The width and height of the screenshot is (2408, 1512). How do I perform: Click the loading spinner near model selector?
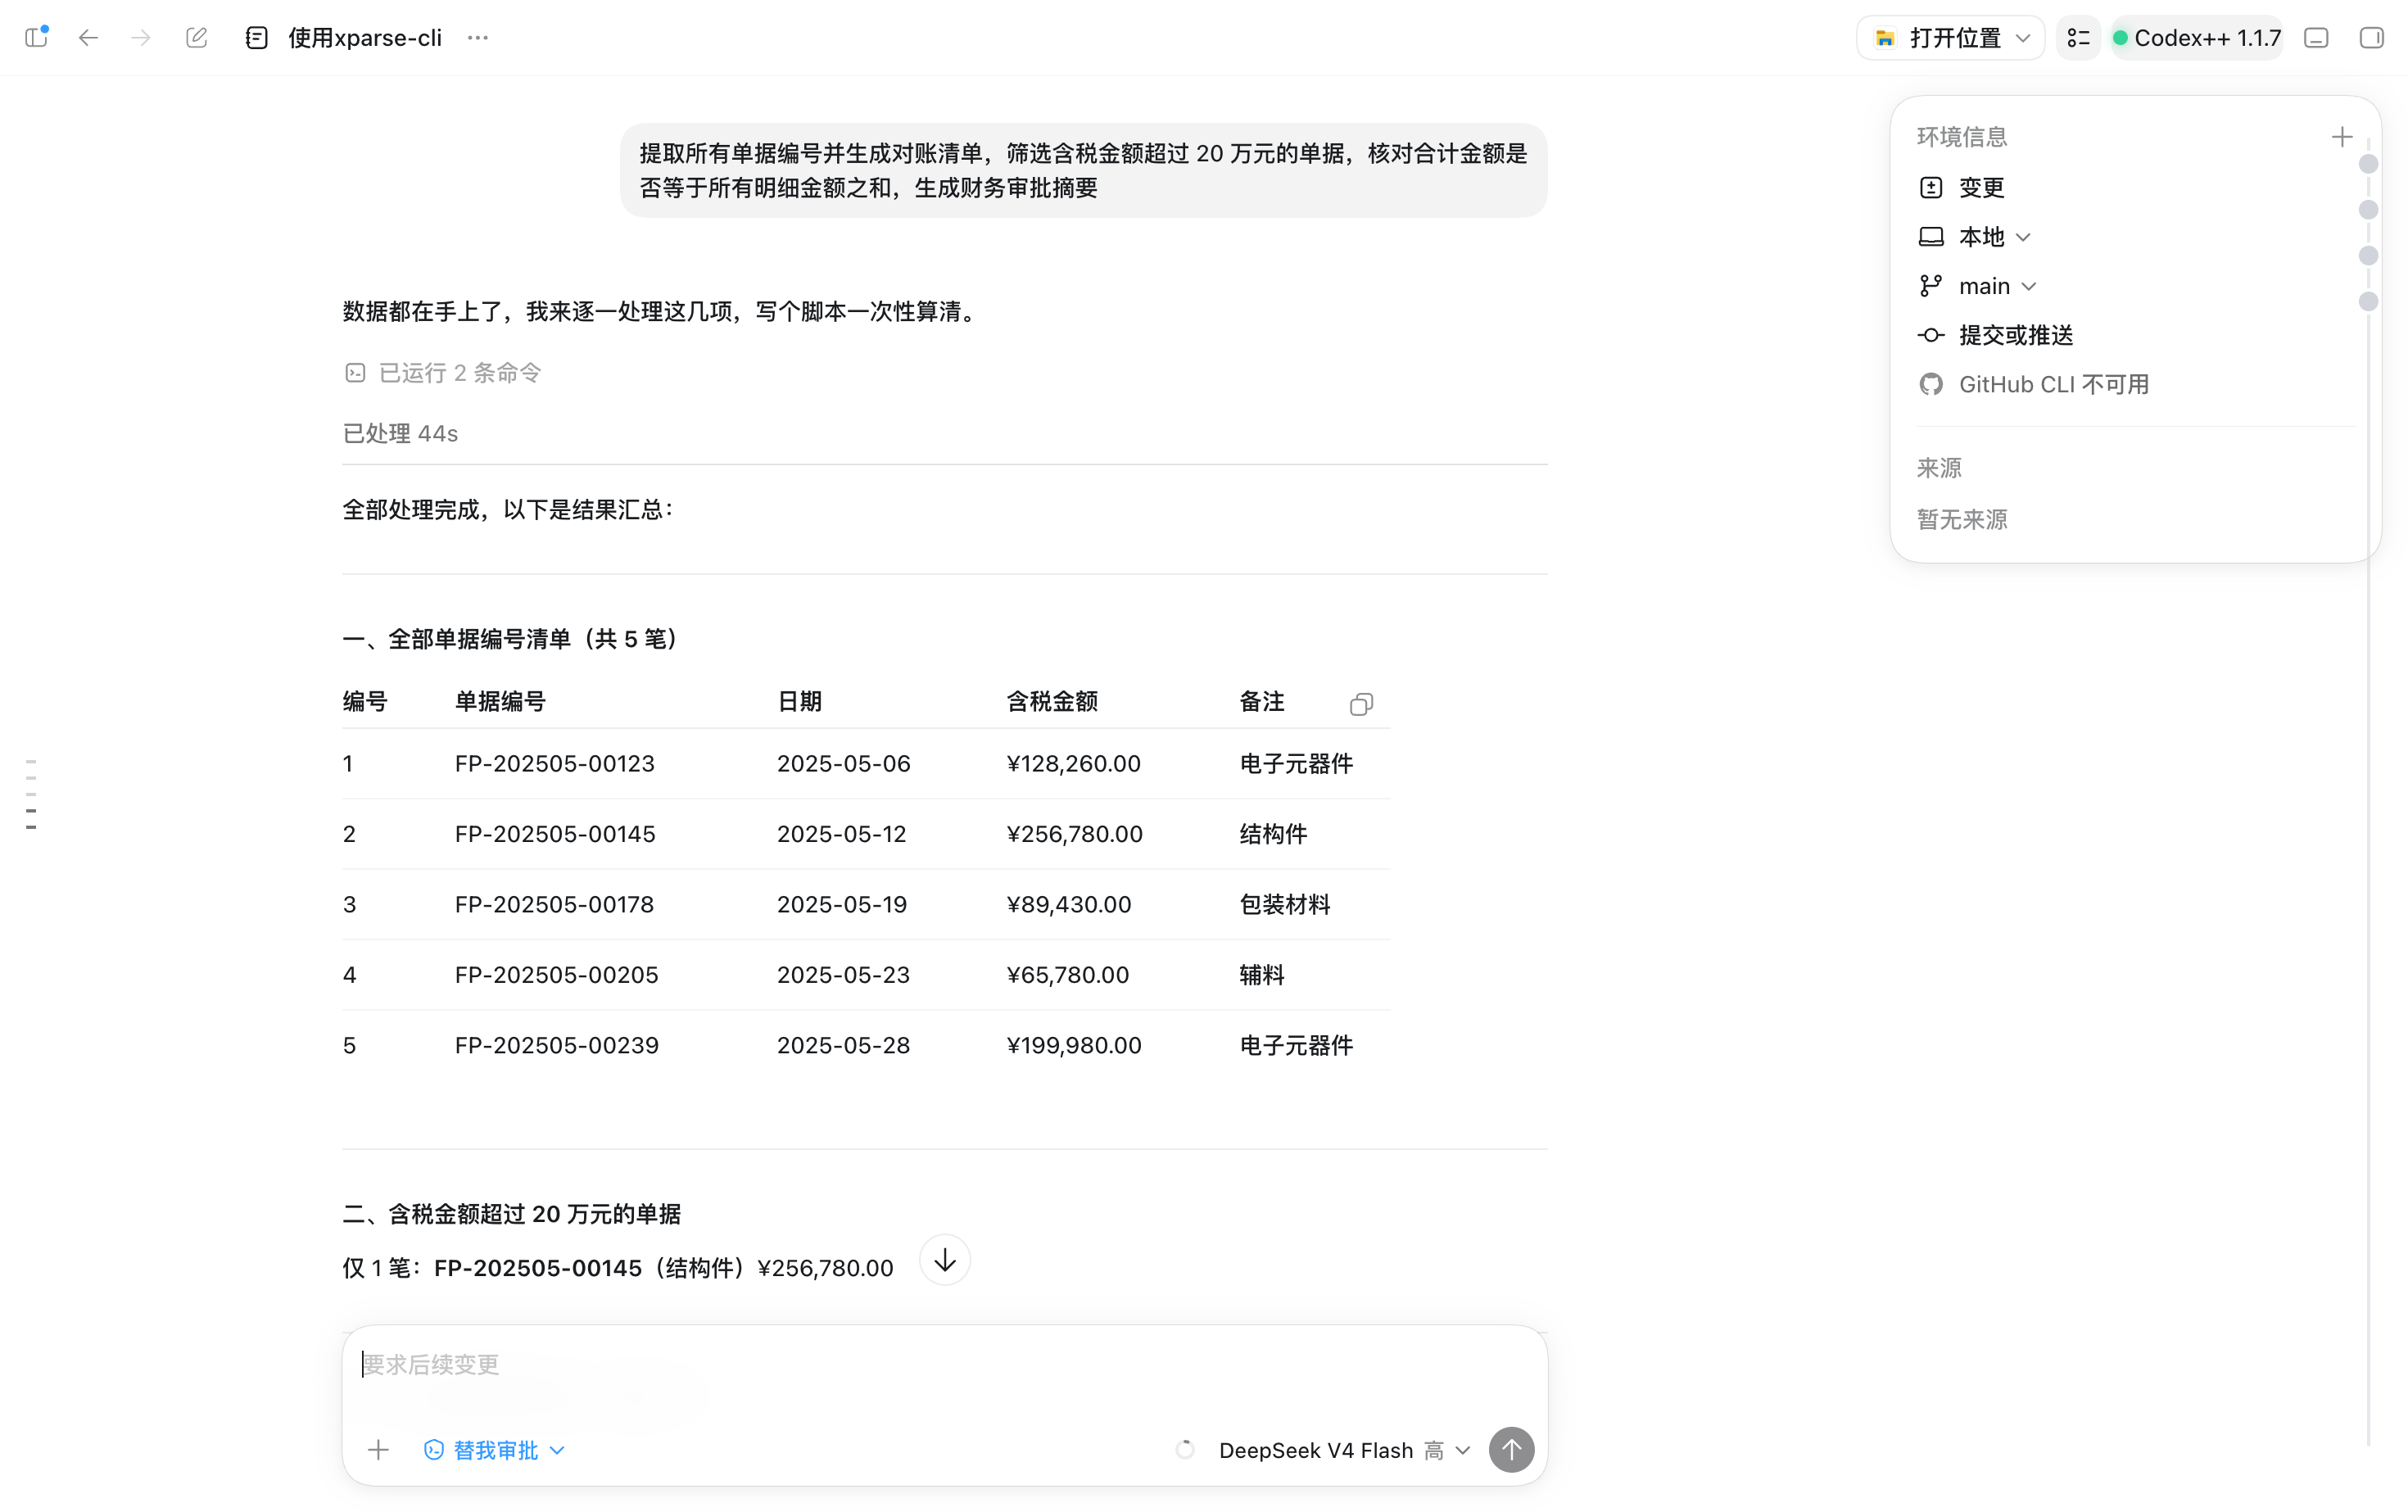1185,1450
